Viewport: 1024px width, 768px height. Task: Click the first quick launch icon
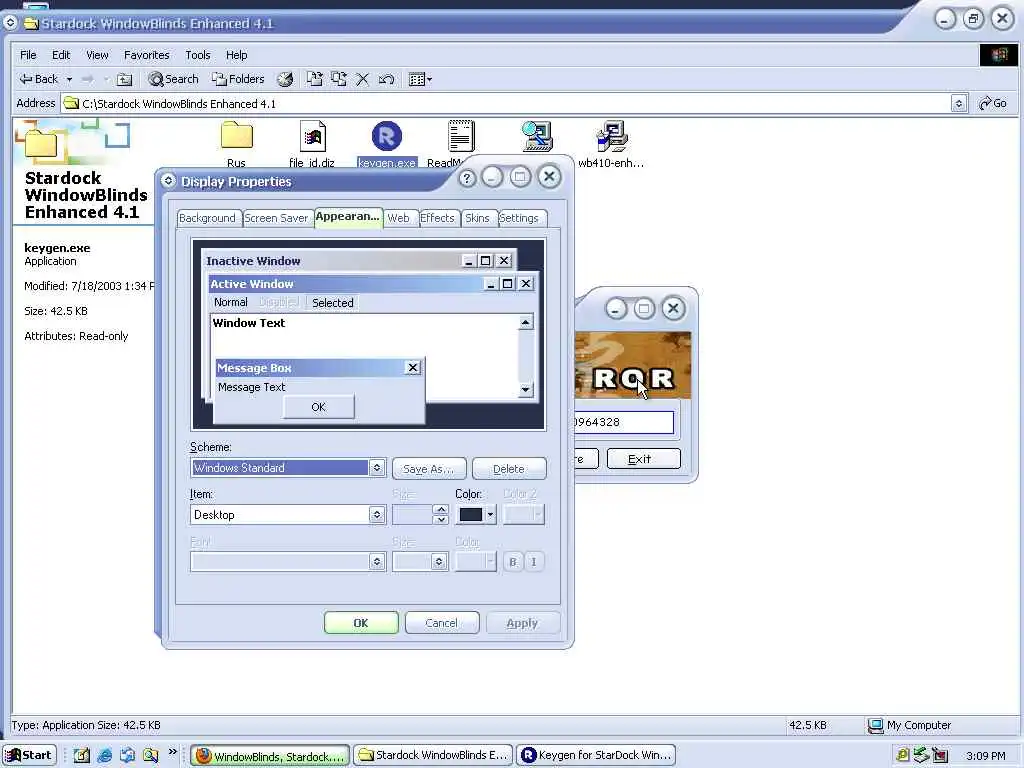82,756
